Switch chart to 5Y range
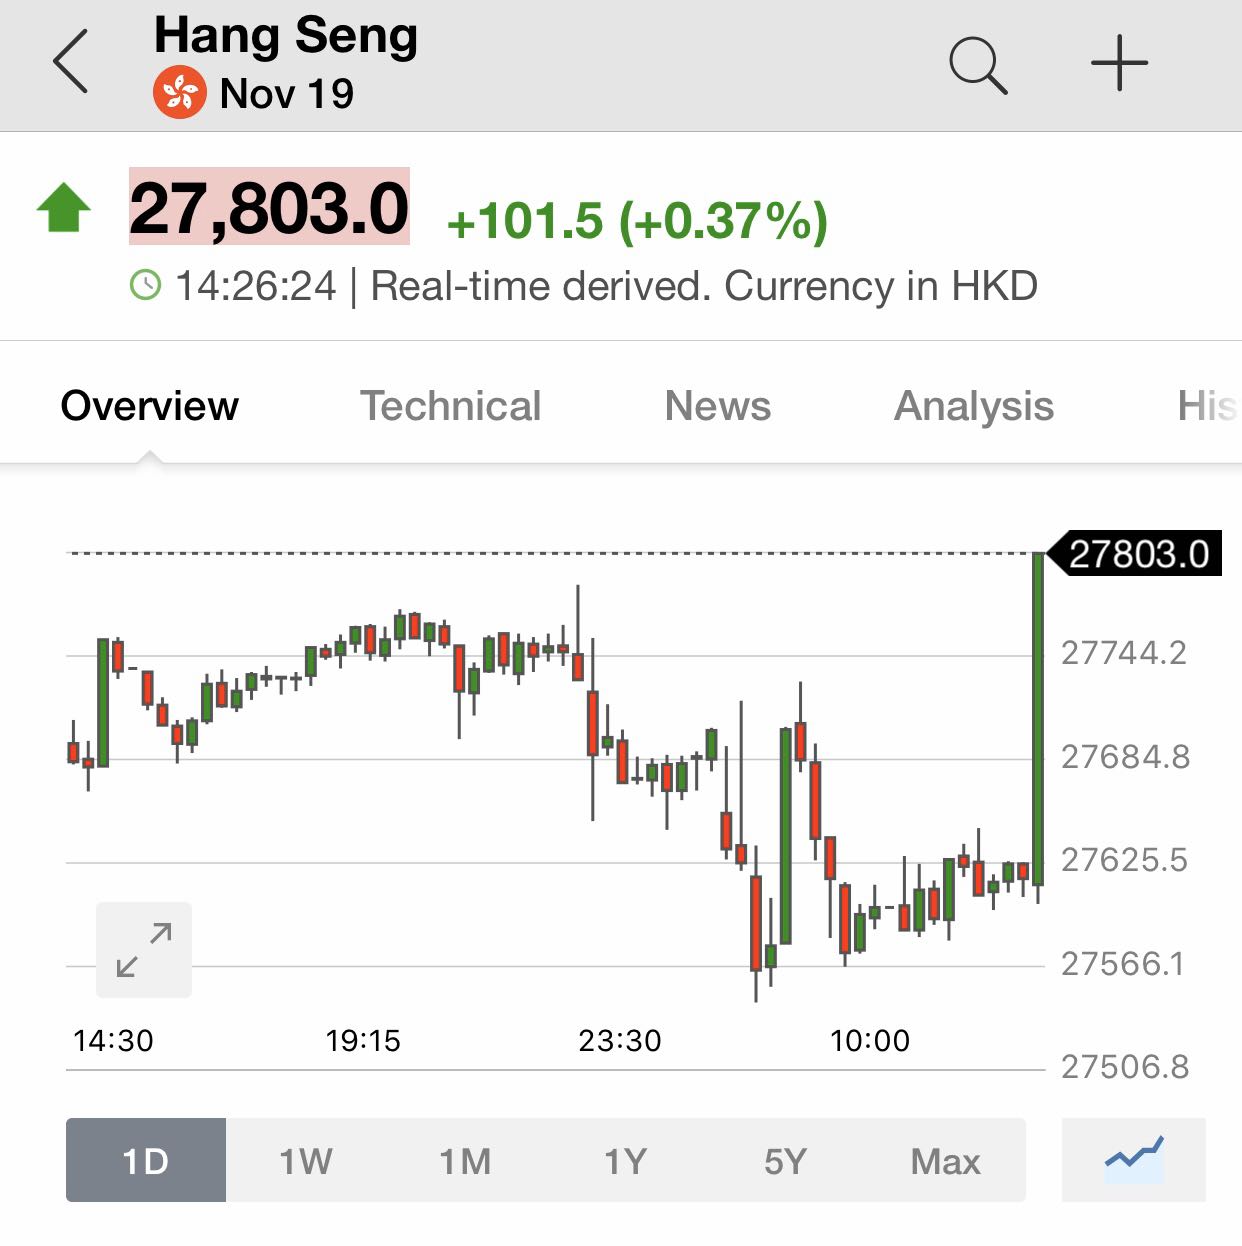This screenshot has width=1242, height=1246. pyautogui.click(x=786, y=1160)
